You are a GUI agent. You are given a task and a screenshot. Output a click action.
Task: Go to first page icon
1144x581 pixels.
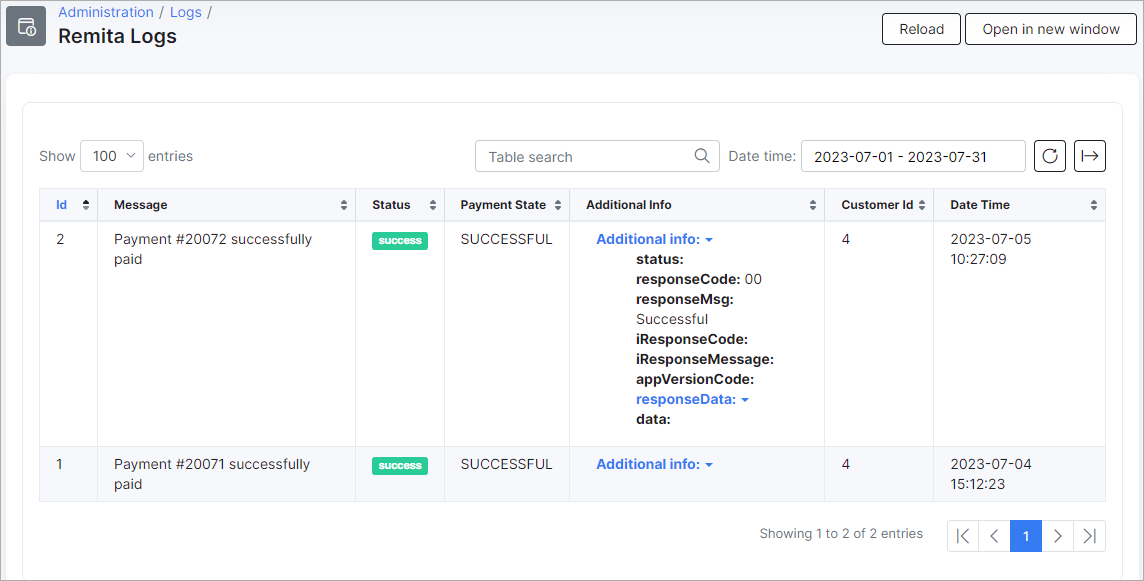click(x=963, y=536)
